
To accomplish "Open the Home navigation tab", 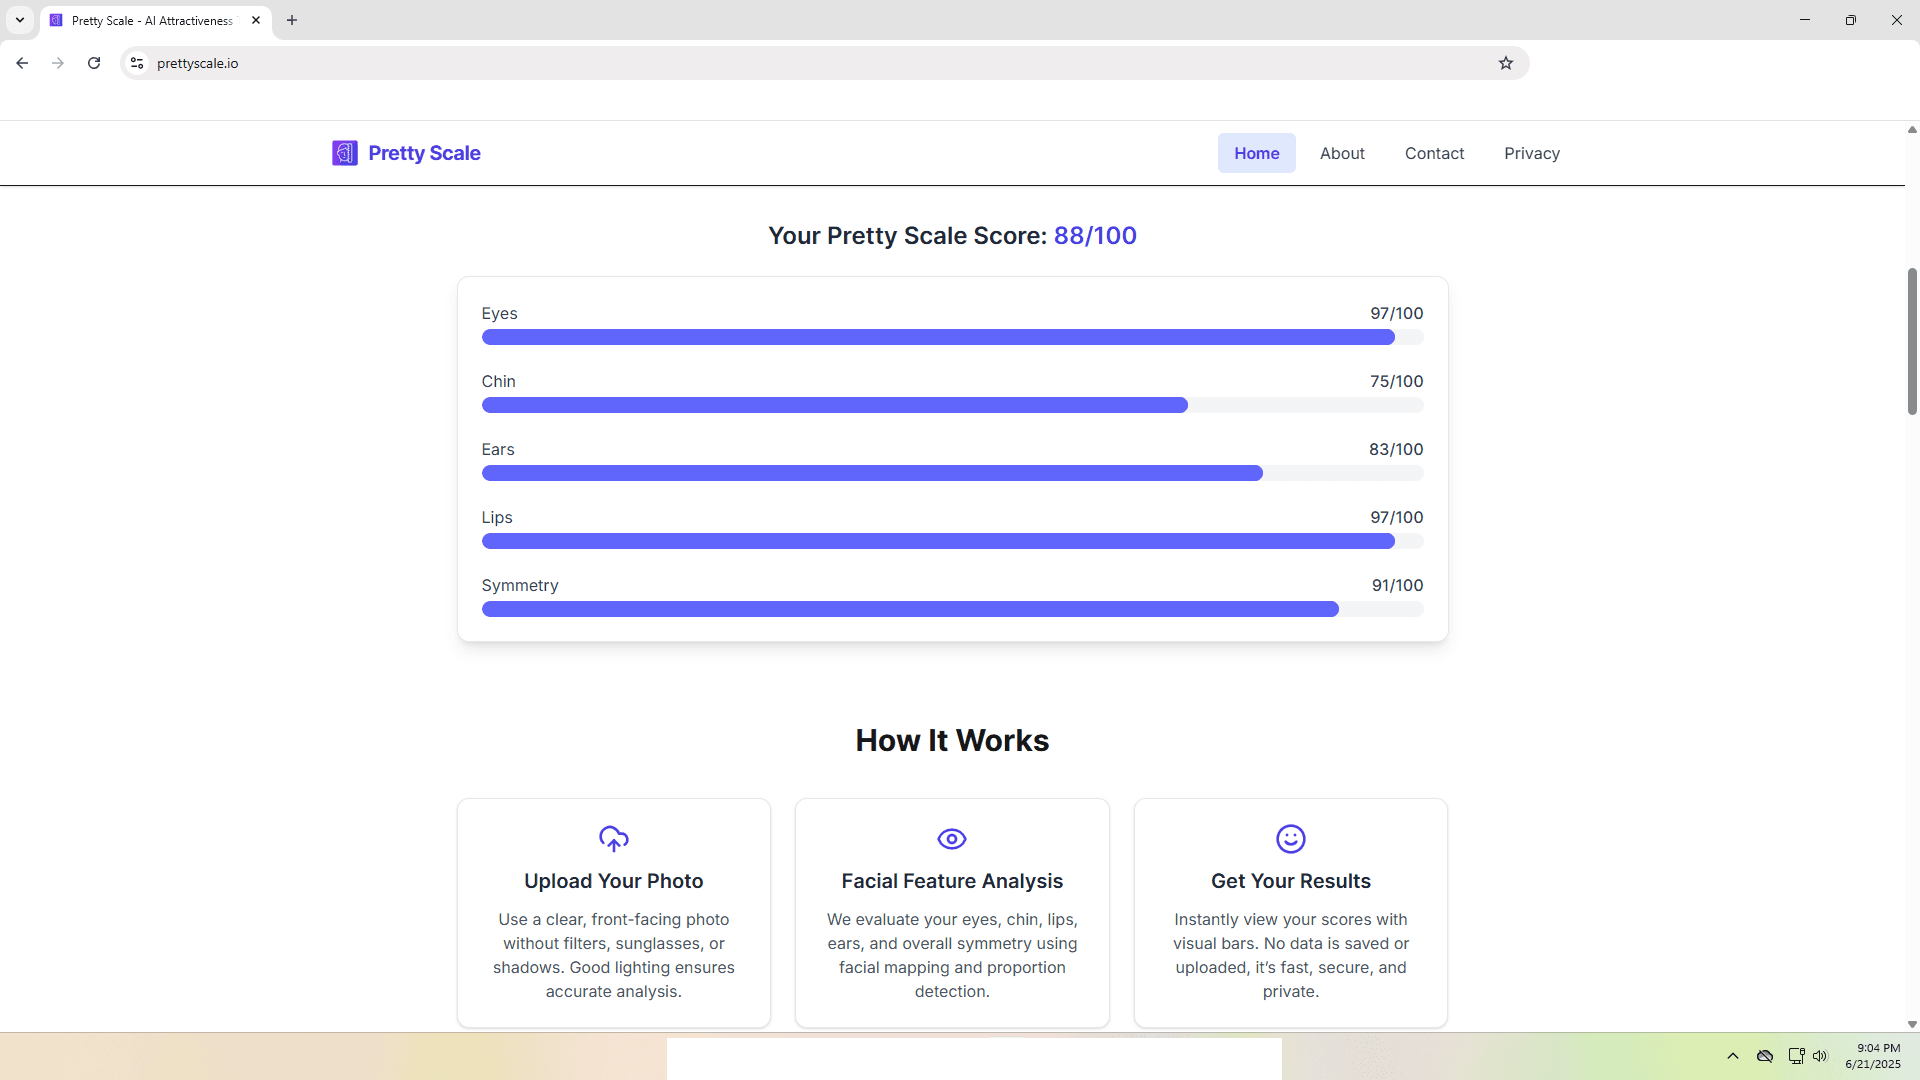I will 1257,153.
